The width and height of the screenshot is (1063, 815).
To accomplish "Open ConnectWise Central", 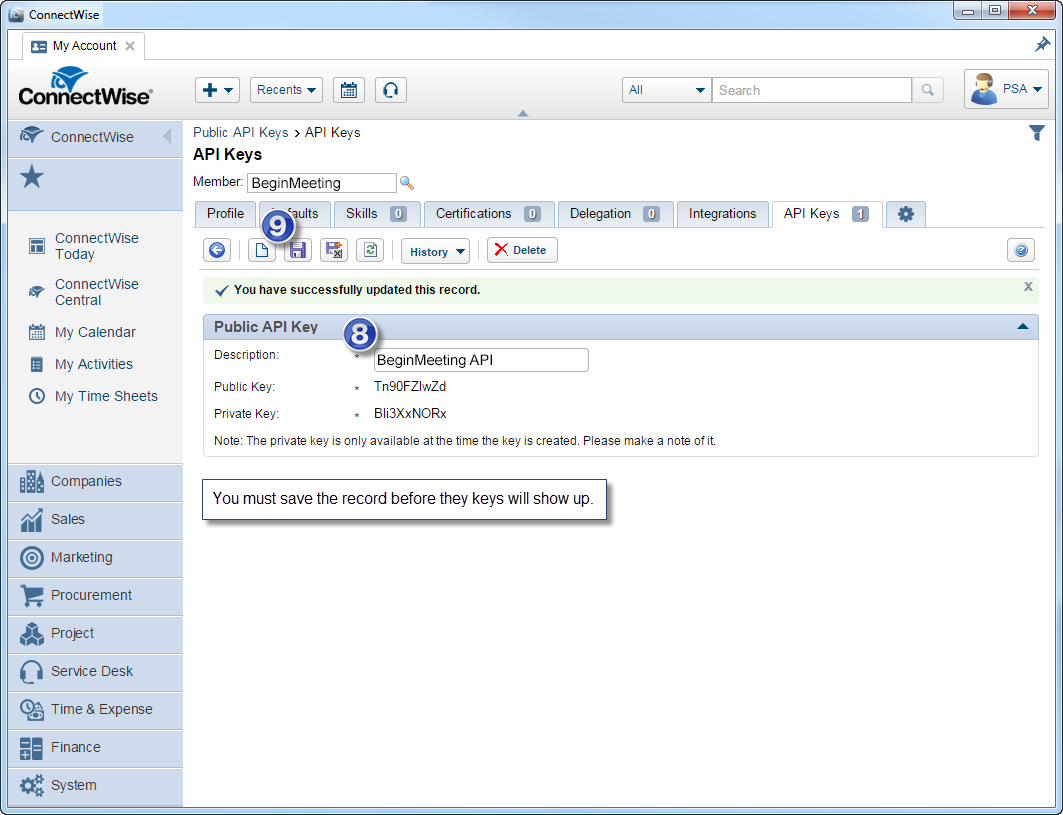I will click(x=96, y=292).
